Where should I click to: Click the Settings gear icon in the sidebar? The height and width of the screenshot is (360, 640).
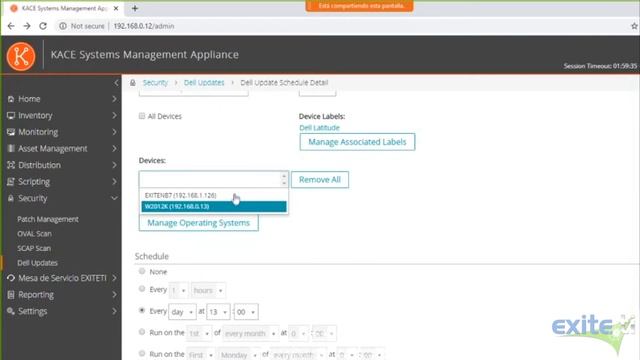(x=11, y=311)
